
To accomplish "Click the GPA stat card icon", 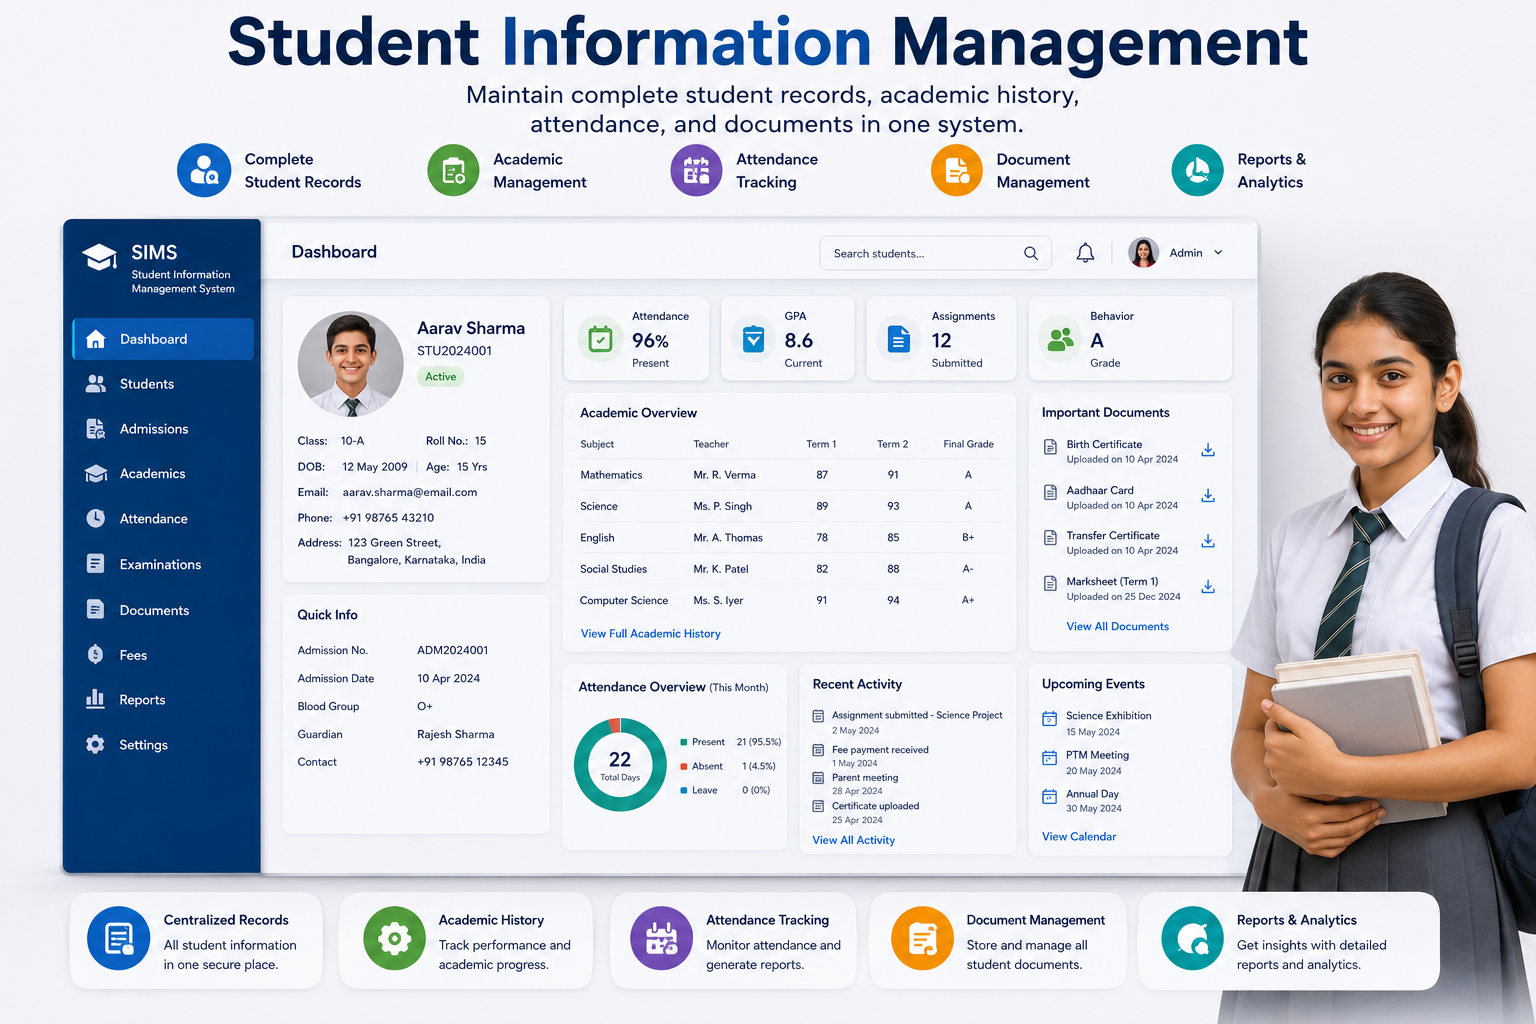I will [x=754, y=340].
